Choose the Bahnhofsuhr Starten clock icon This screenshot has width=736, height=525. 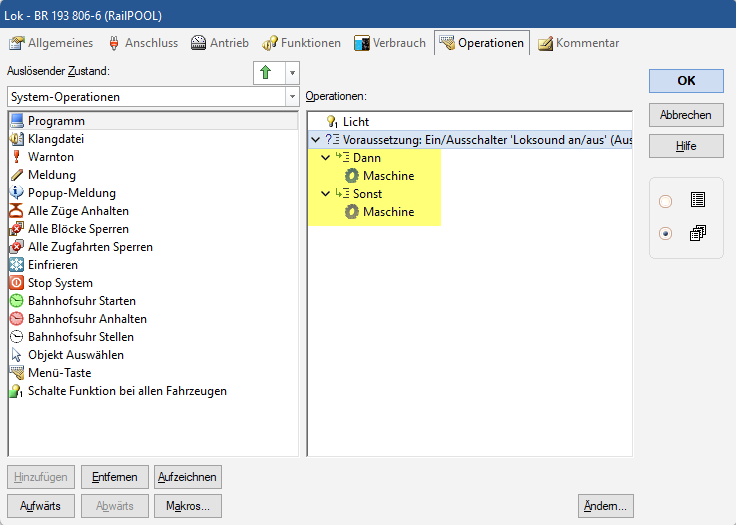[17, 301]
